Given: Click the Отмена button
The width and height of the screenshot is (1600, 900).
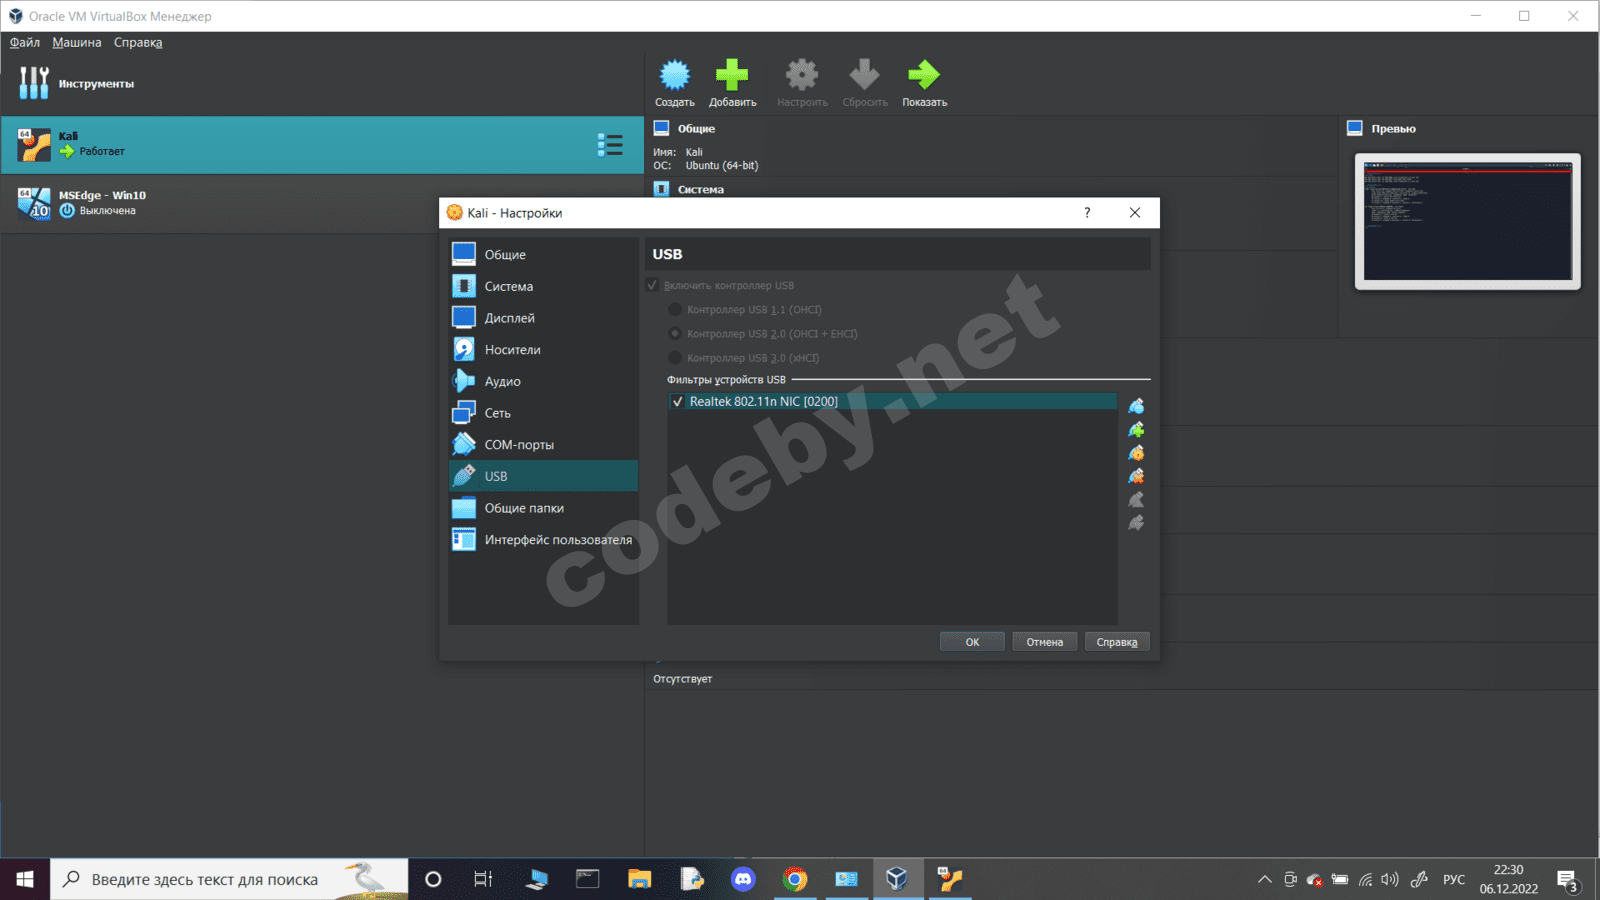Looking at the screenshot, I should [x=1044, y=642].
